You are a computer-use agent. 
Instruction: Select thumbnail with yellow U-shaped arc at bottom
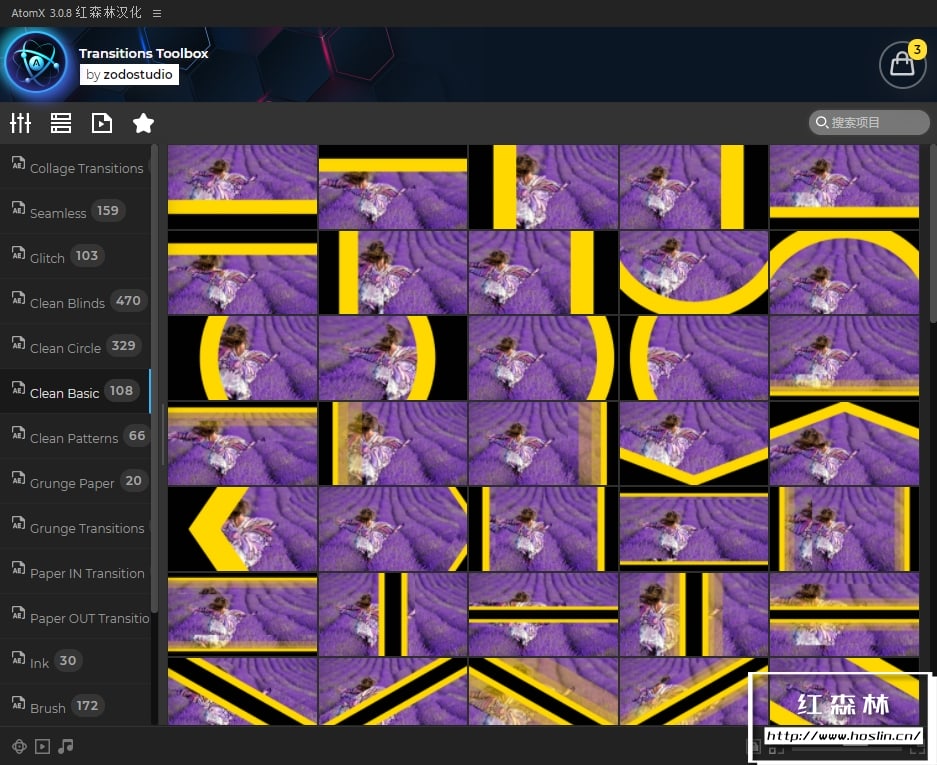[x=693, y=273]
